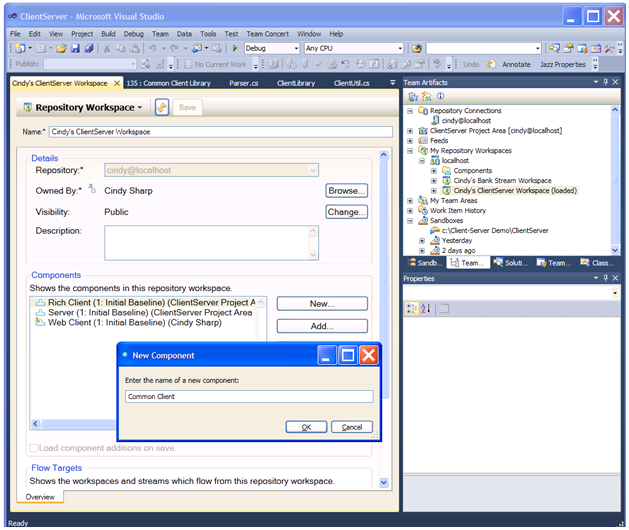Open the Build menu
The height and width of the screenshot is (530, 629).
[108, 34]
